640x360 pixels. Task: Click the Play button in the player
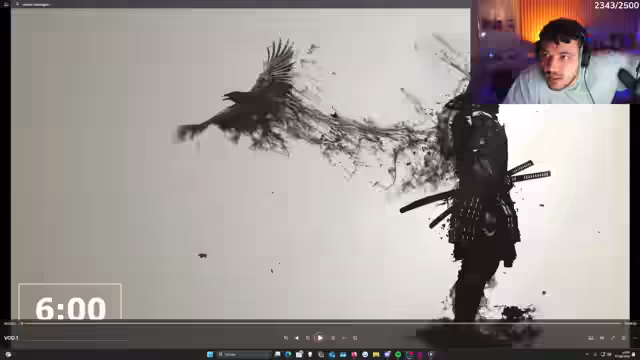pyautogui.click(x=320, y=338)
